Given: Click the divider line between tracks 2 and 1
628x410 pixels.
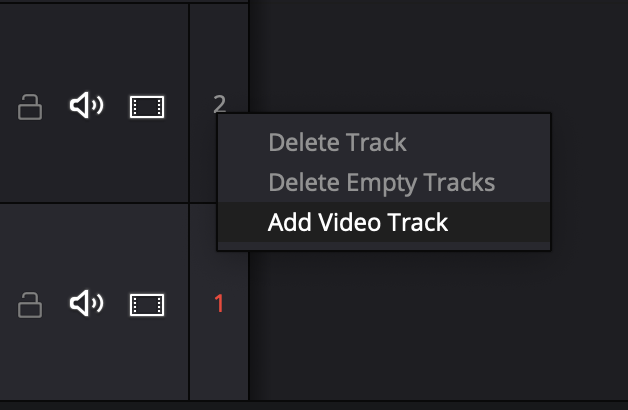Looking at the screenshot, I should pos(100,203).
